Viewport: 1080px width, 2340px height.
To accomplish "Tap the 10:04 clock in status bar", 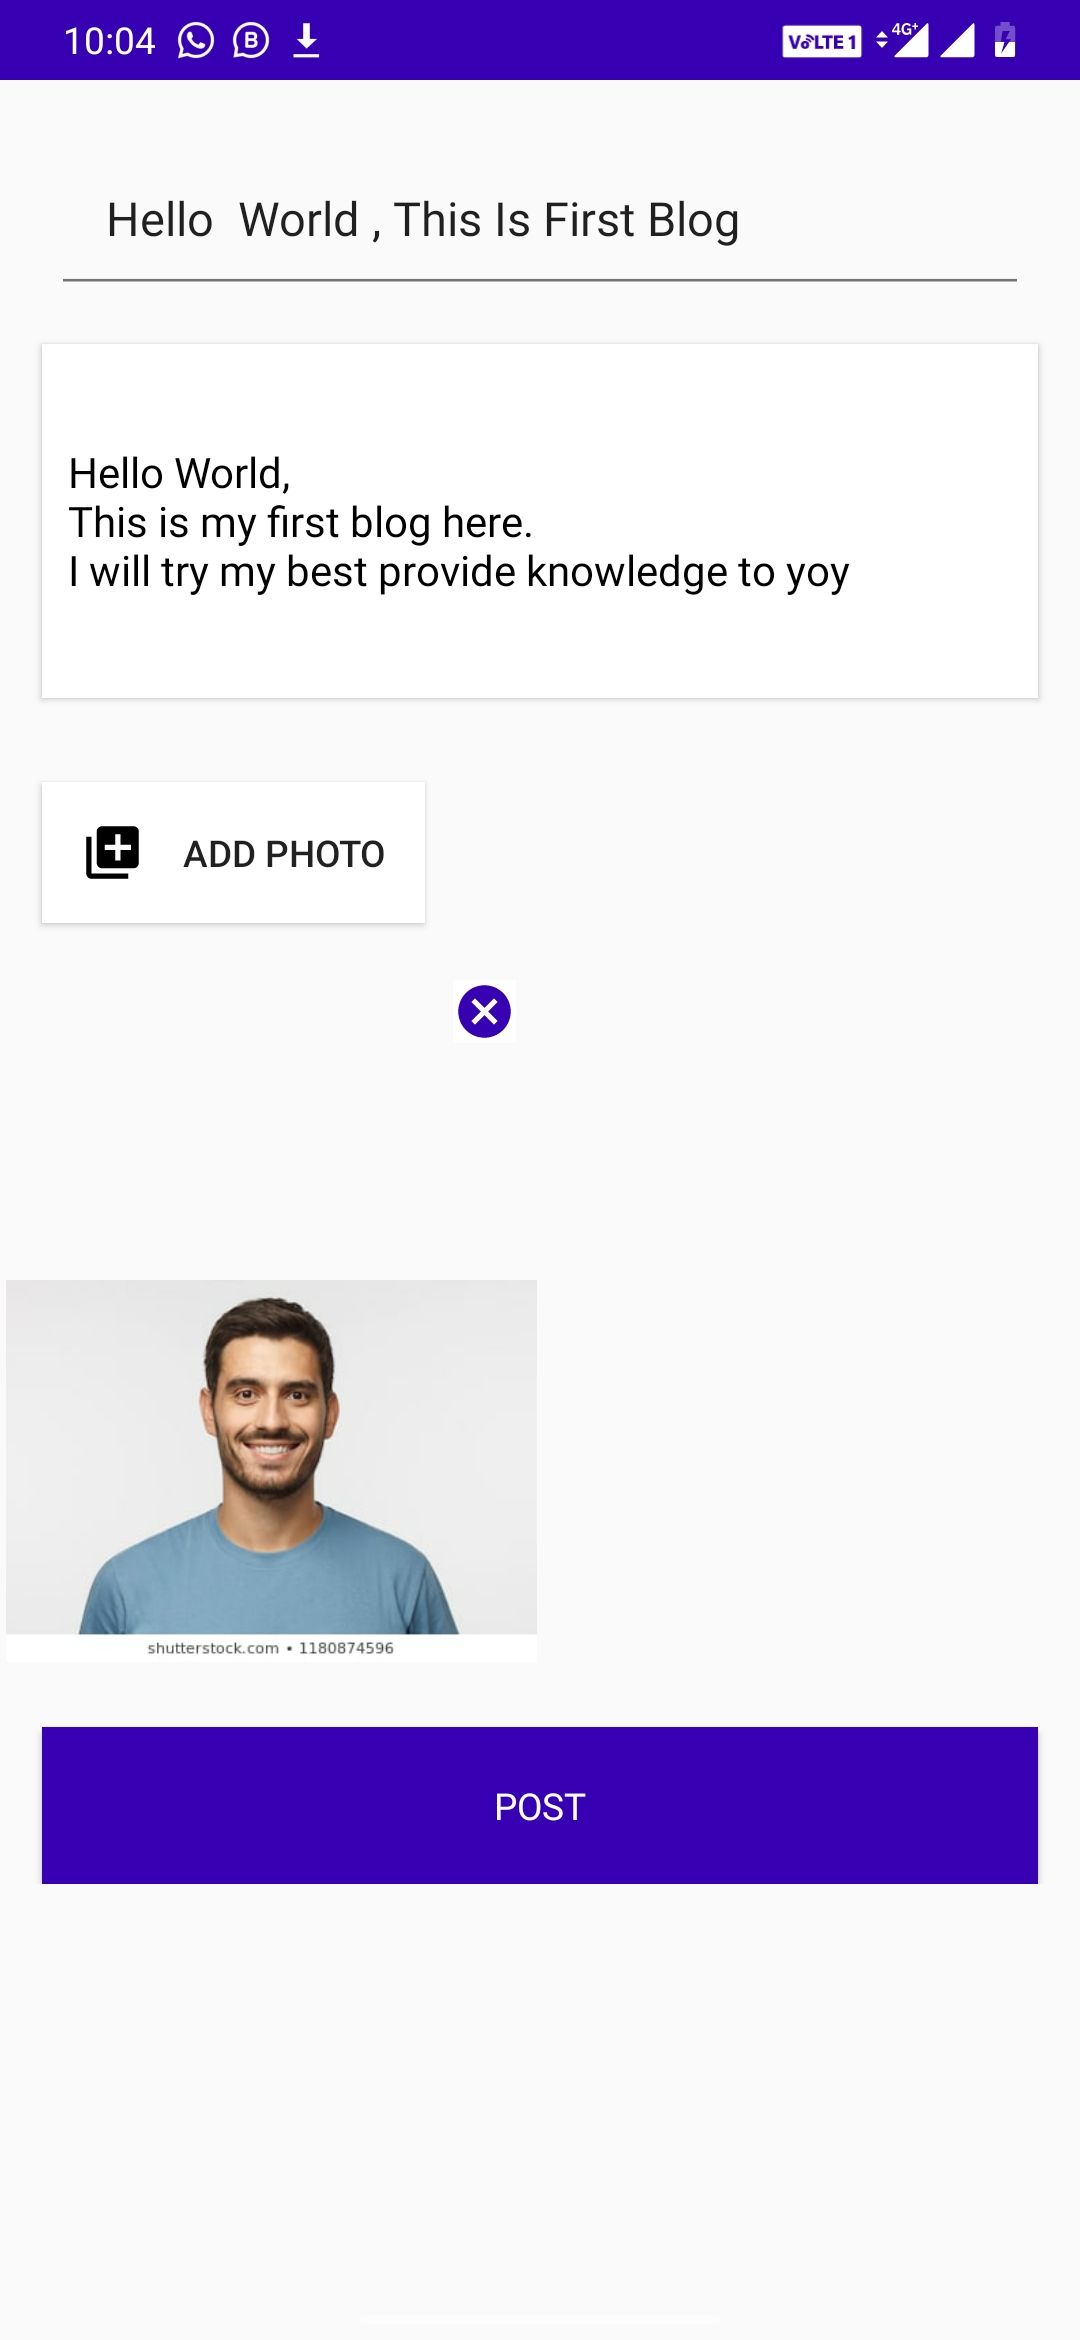I will tap(110, 41).
